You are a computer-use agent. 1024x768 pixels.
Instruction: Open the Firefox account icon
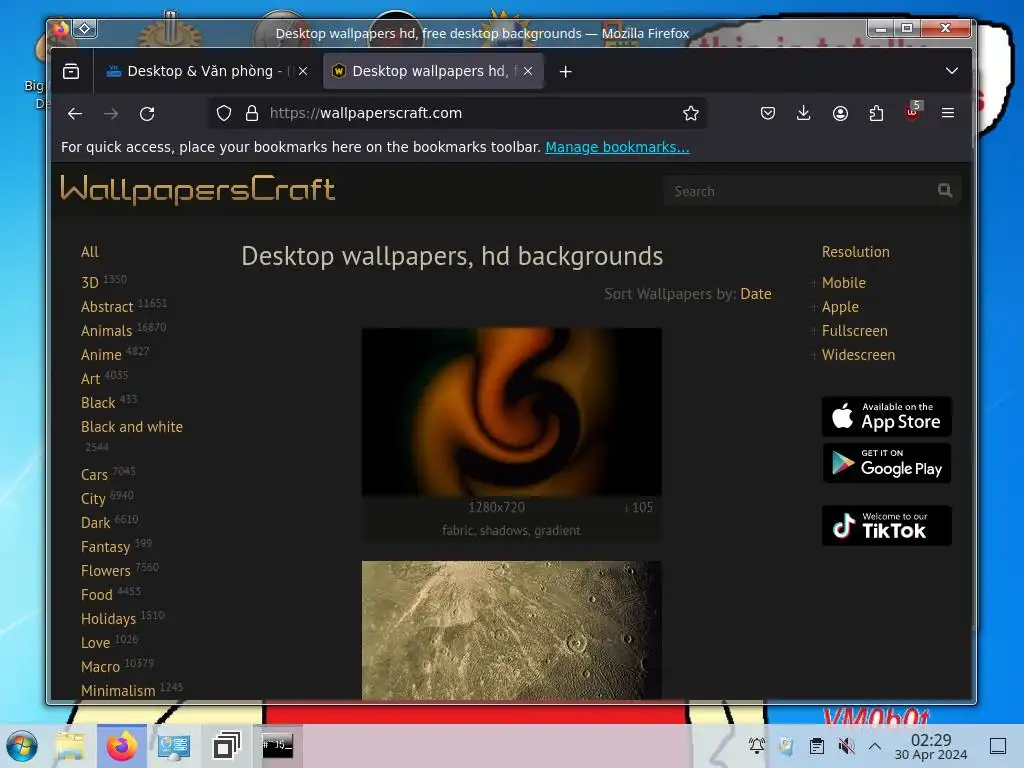[840, 114]
